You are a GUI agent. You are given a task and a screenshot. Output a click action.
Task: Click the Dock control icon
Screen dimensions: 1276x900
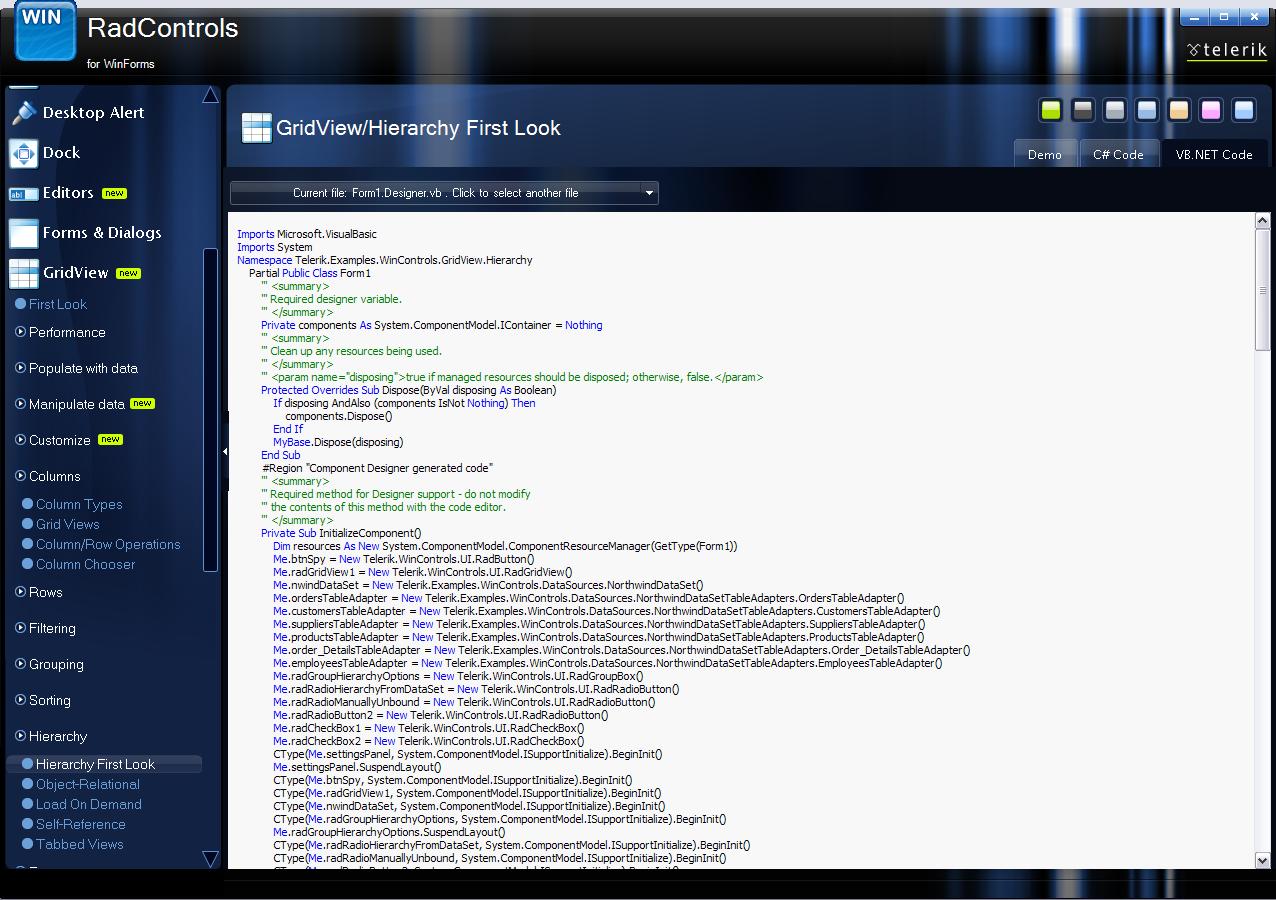[24, 153]
